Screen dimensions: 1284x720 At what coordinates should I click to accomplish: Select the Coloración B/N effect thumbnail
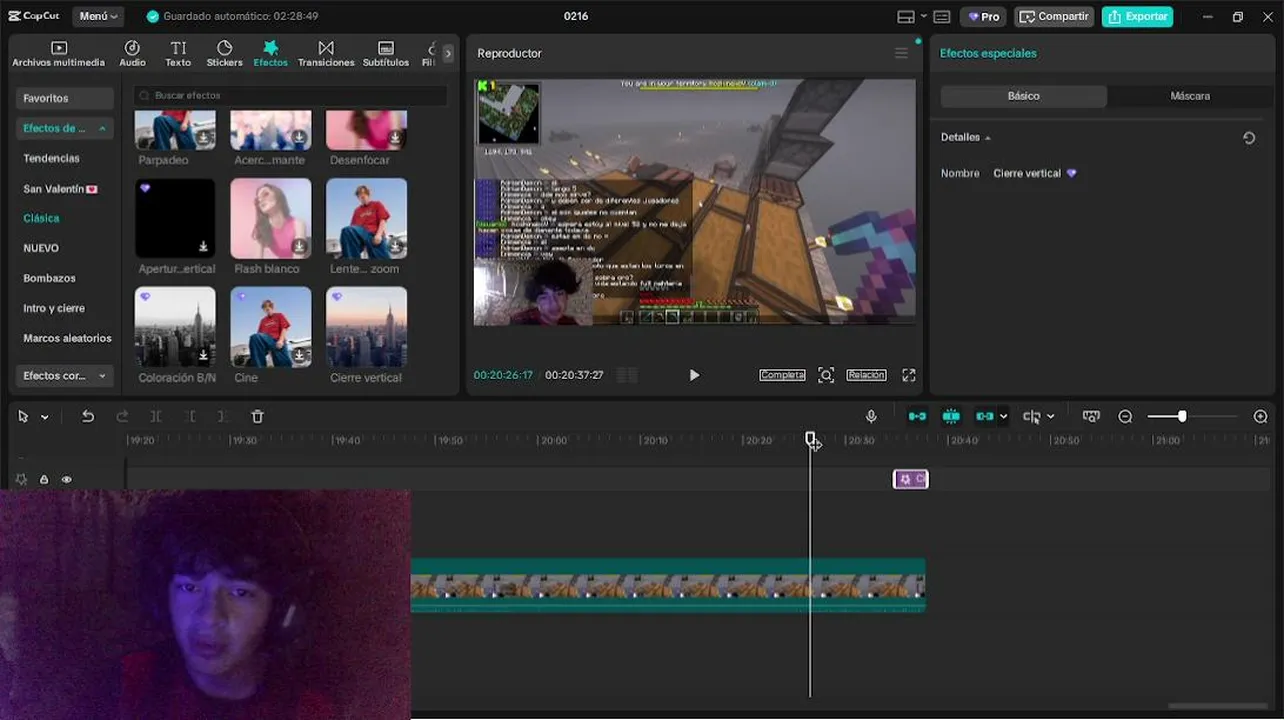[175, 327]
